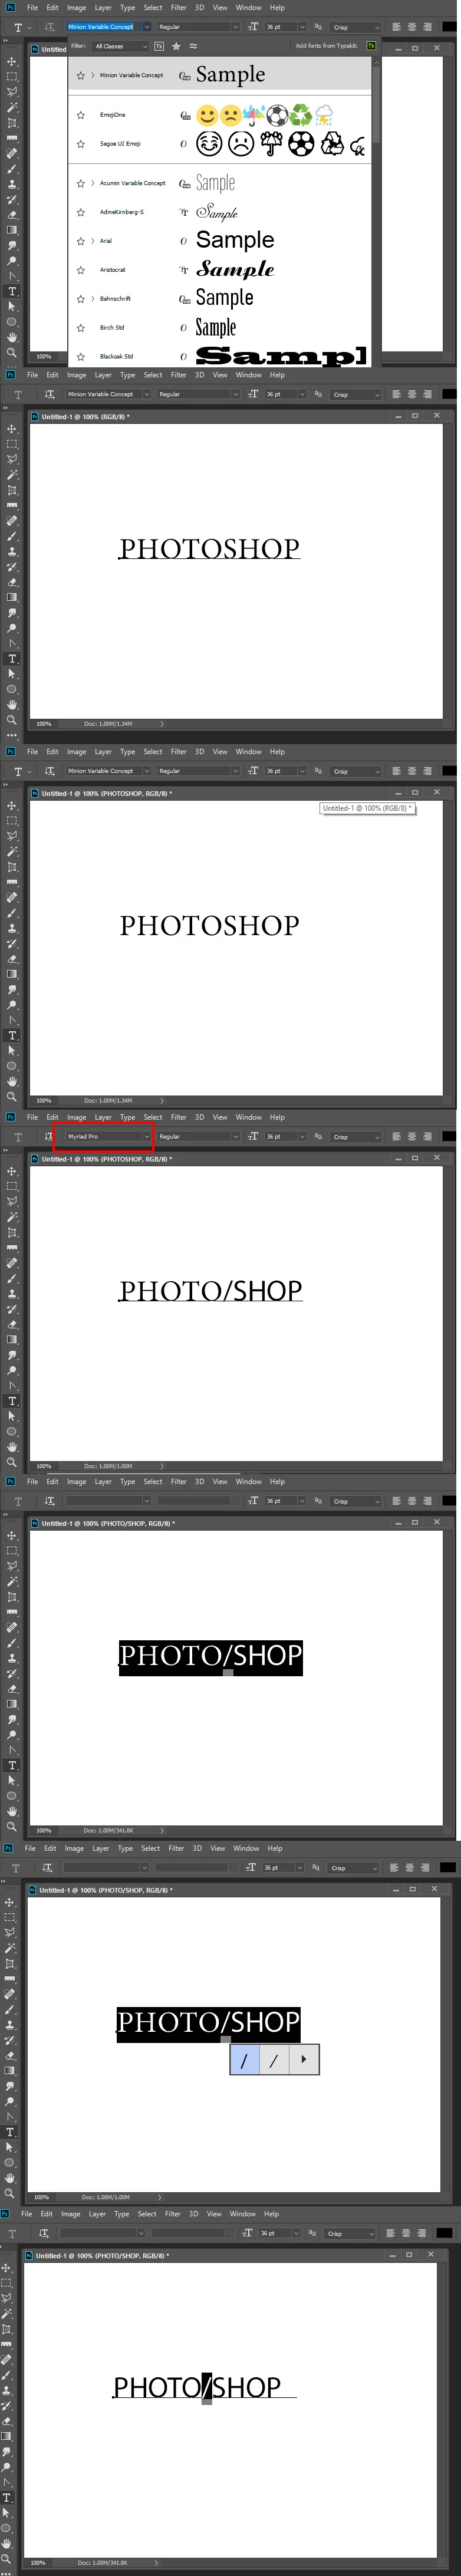Toggle the star next to Segoe UI Emoji
Screen dimensions: 461x2576
[x=81, y=144]
